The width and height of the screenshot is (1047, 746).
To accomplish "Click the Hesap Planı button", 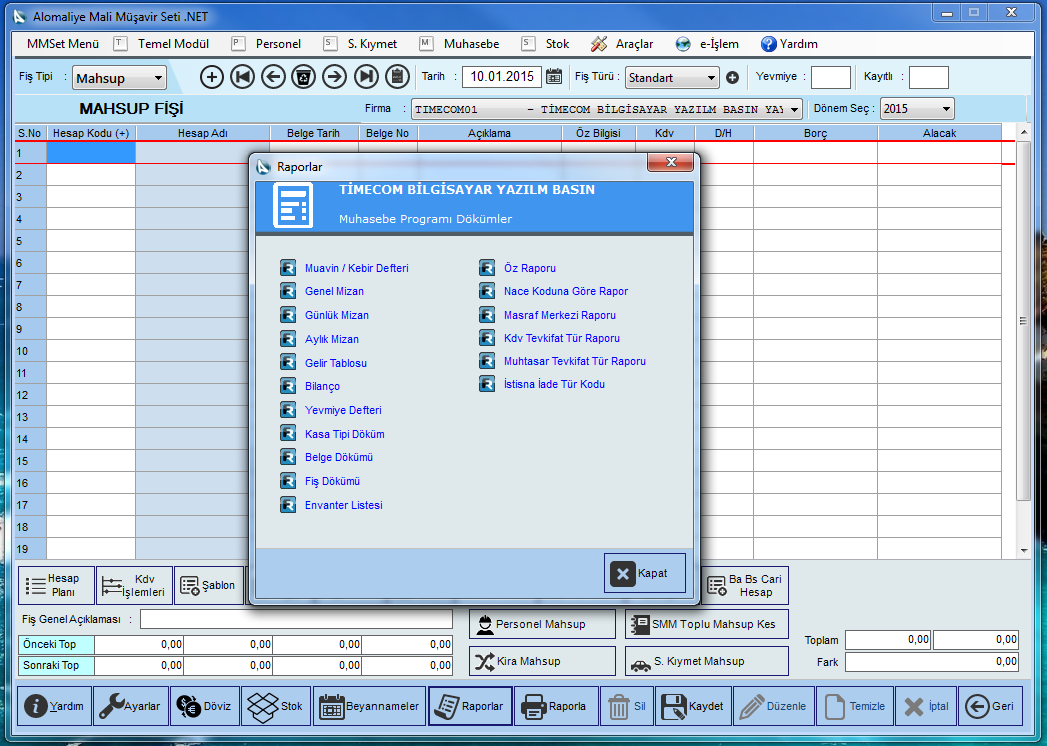I will tap(56, 585).
